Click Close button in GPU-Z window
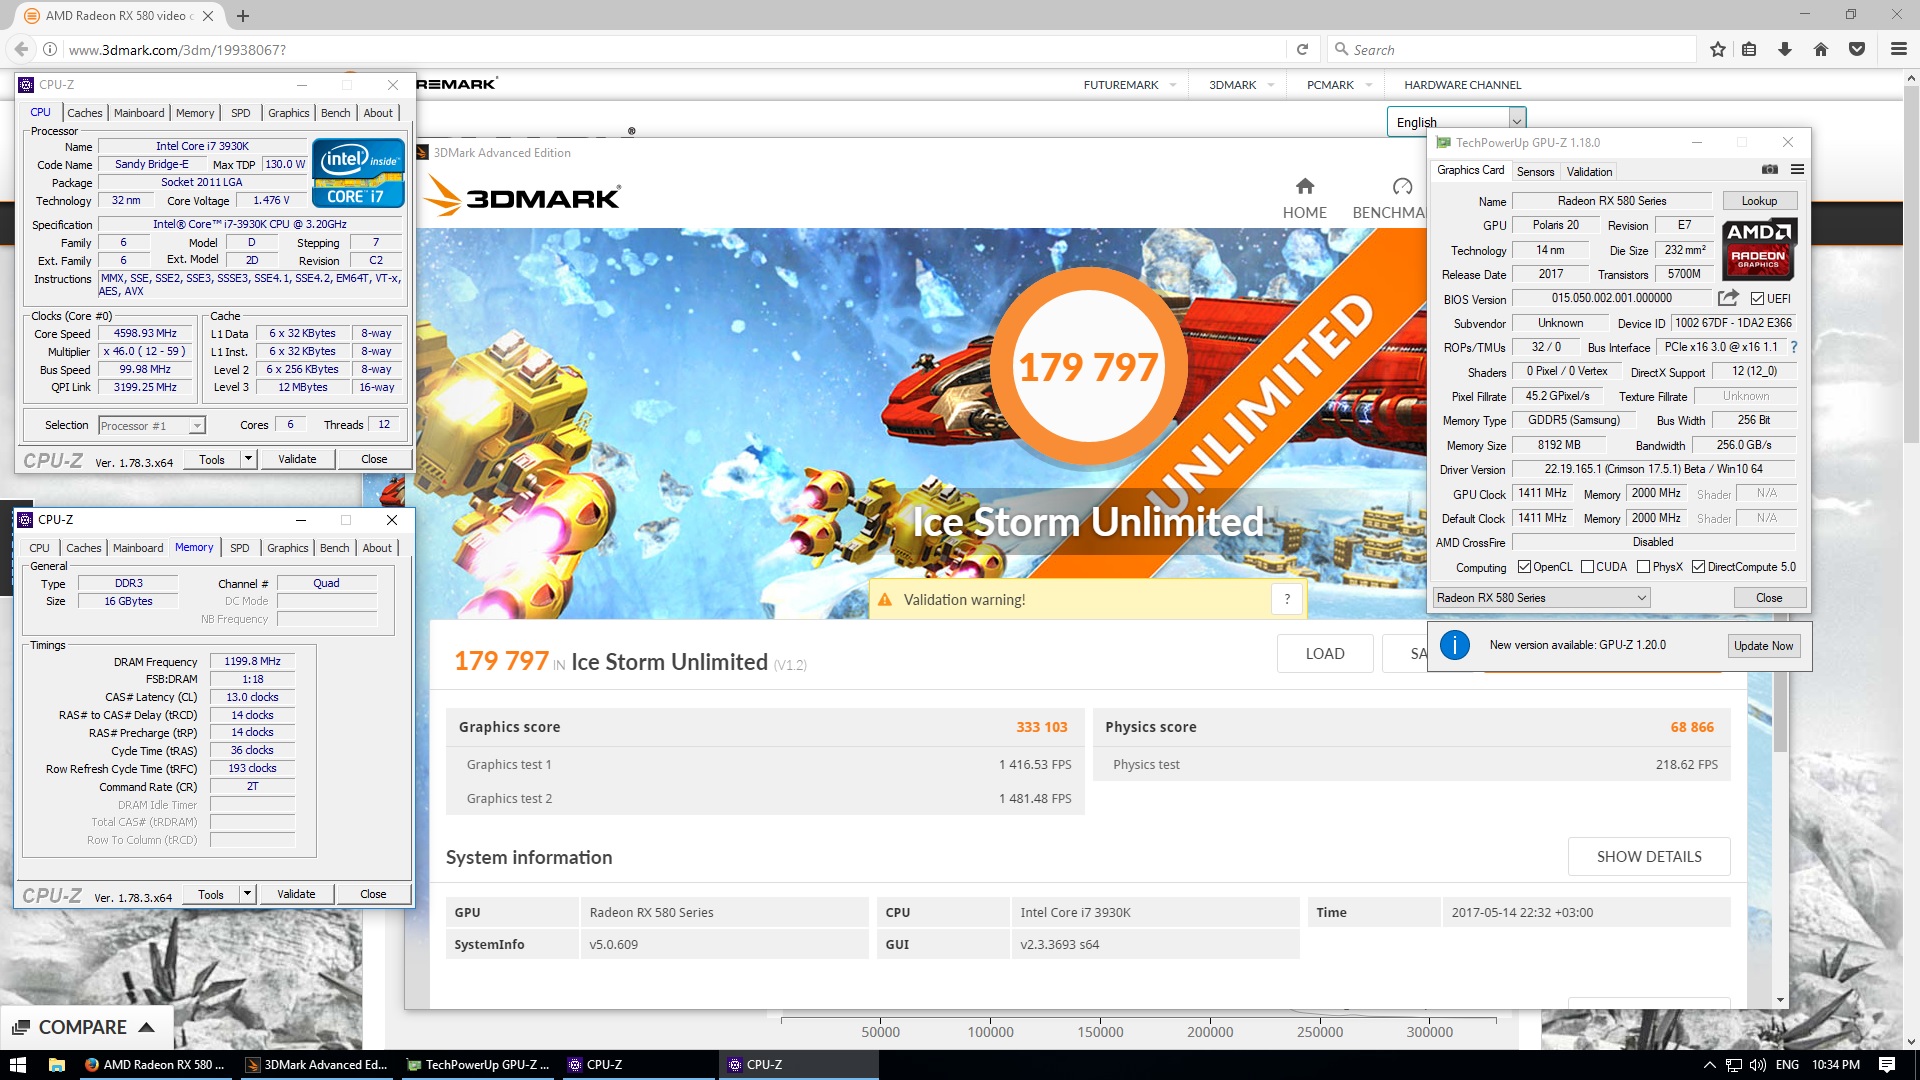Image resolution: width=1920 pixels, height=1080 pixels. click(1768, 597)
